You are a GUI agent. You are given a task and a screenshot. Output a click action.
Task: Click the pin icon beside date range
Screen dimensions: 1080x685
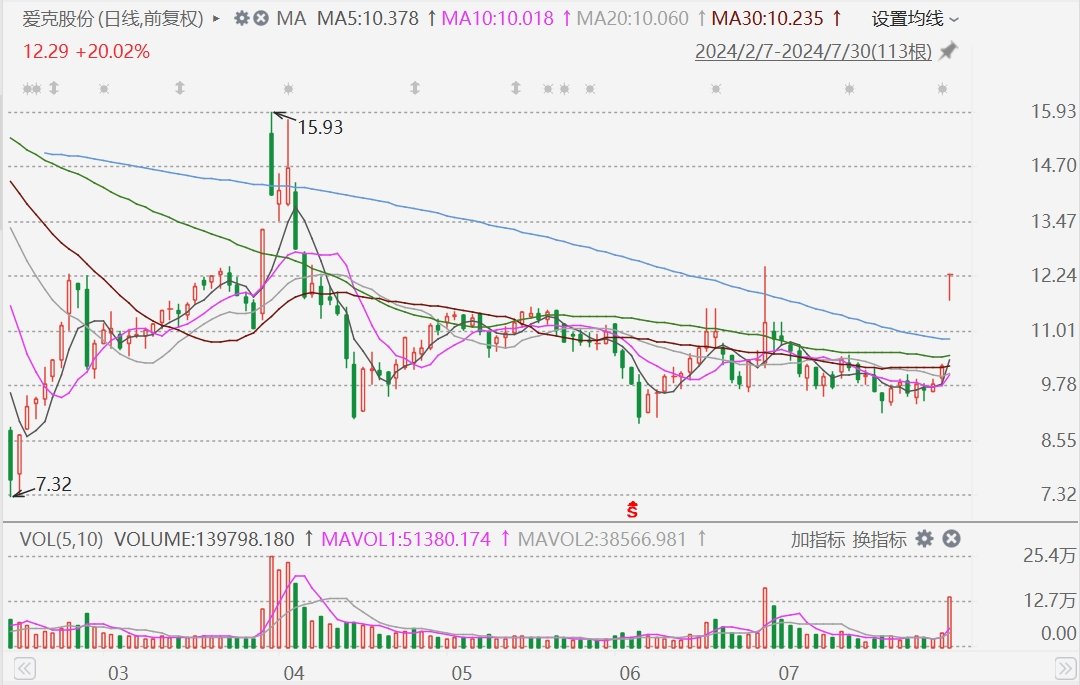tap(948, 50)
